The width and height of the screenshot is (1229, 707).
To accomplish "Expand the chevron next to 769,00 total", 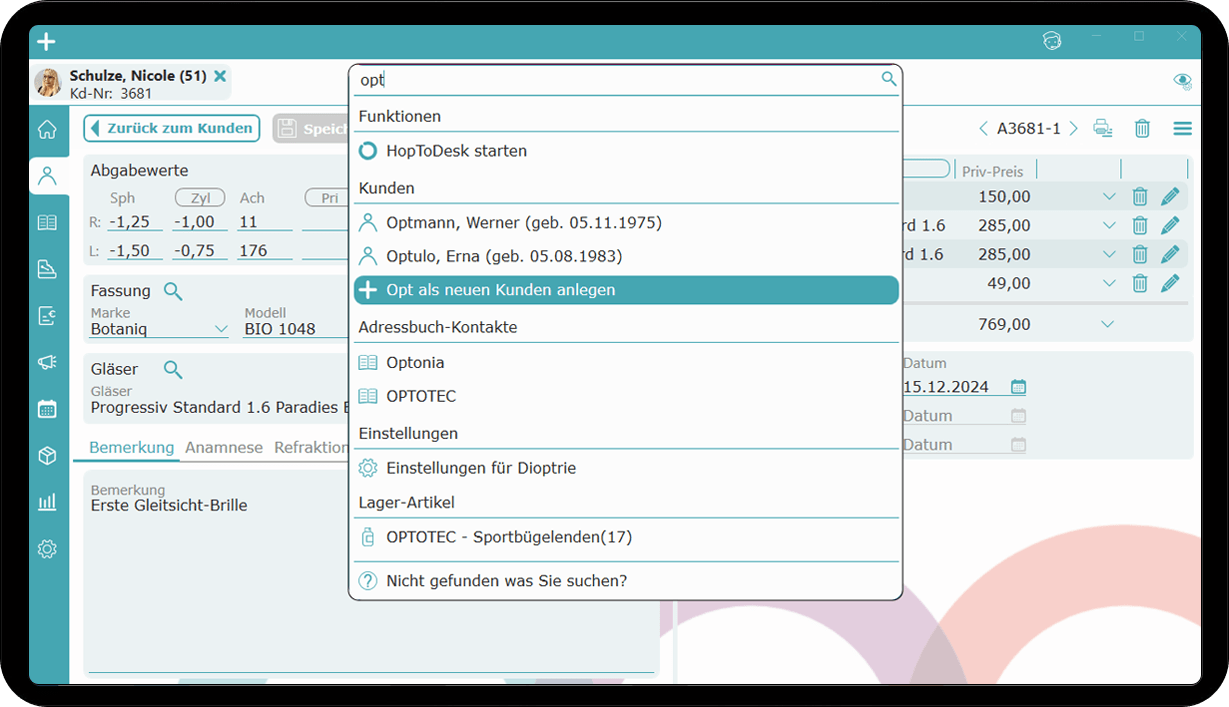I will click(x=1107, y=325).
